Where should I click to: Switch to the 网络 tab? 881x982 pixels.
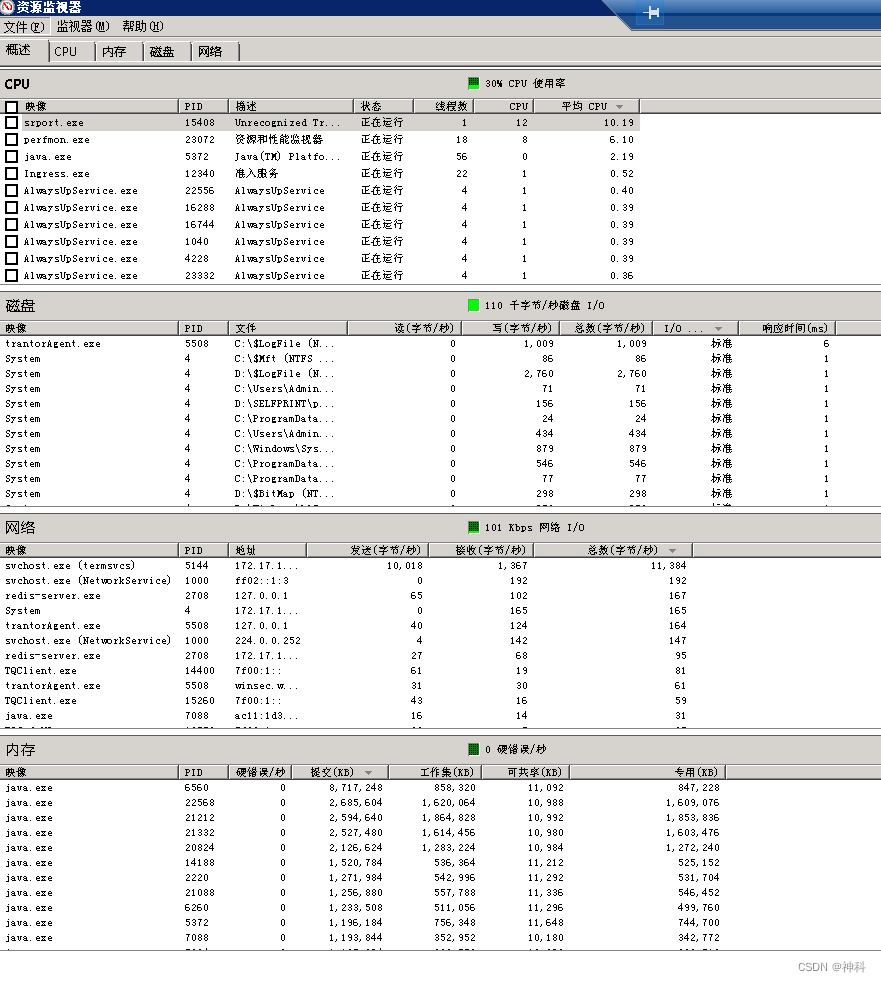(x=207, y=51)
